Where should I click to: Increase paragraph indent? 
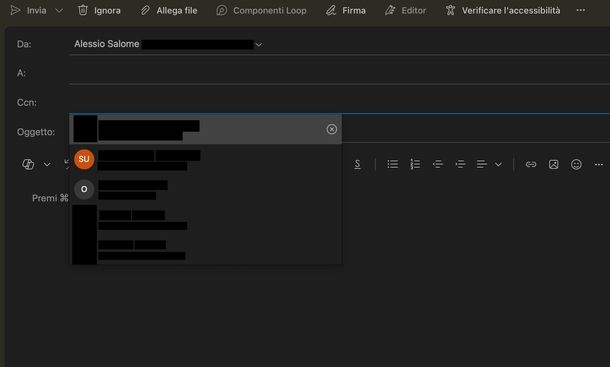pos(460,164)
